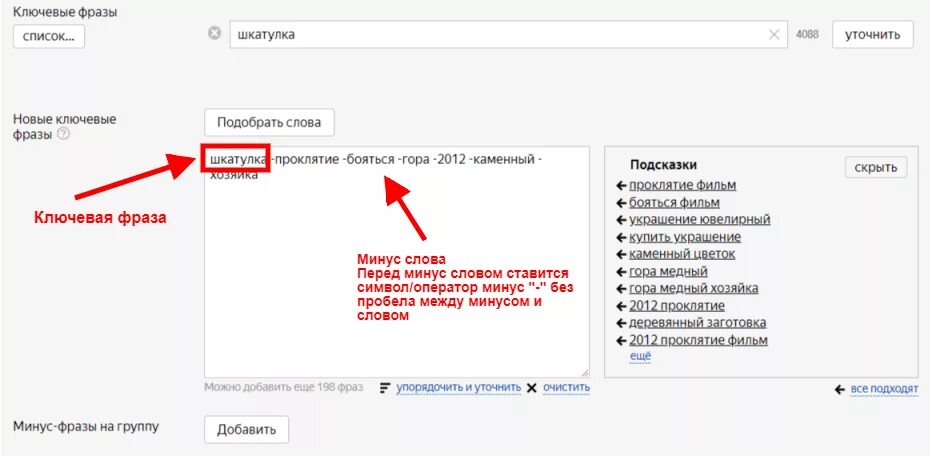Click the Минус-фразы на группу label
The height and width of the screenshot is (456, 930).
click(86, 426)
